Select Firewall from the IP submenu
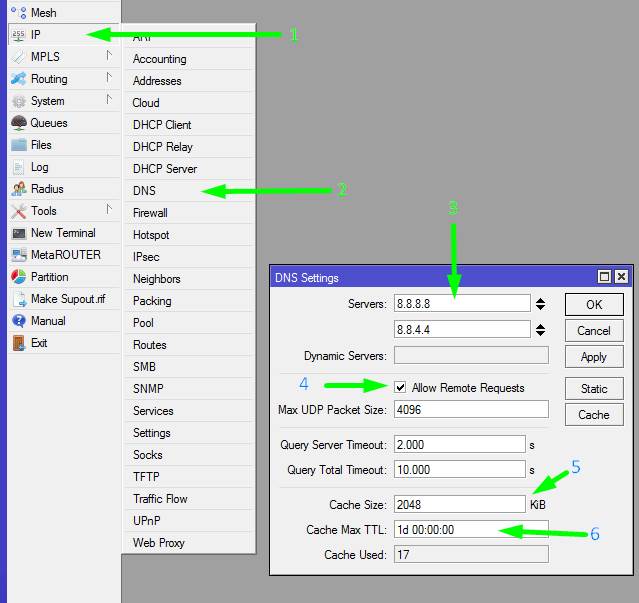This screenshot has height=603, width=639. point(150,213)
